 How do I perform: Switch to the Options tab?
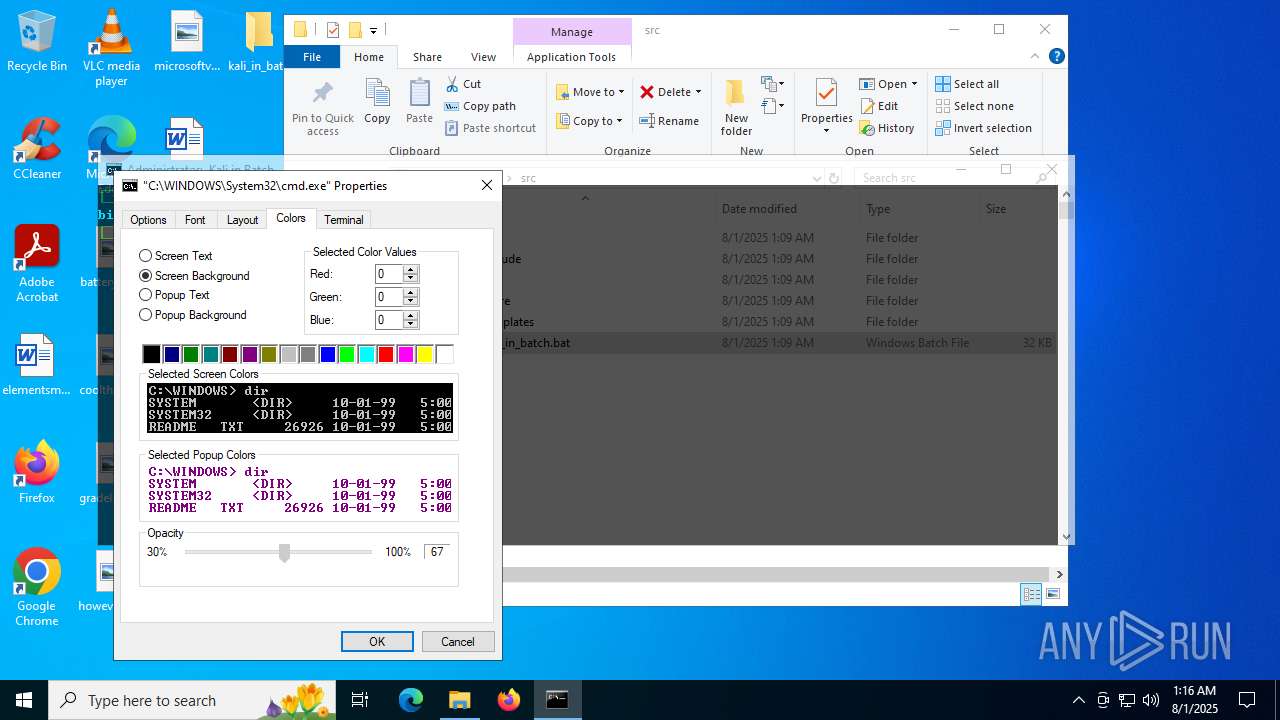click(x=148, y=220)
